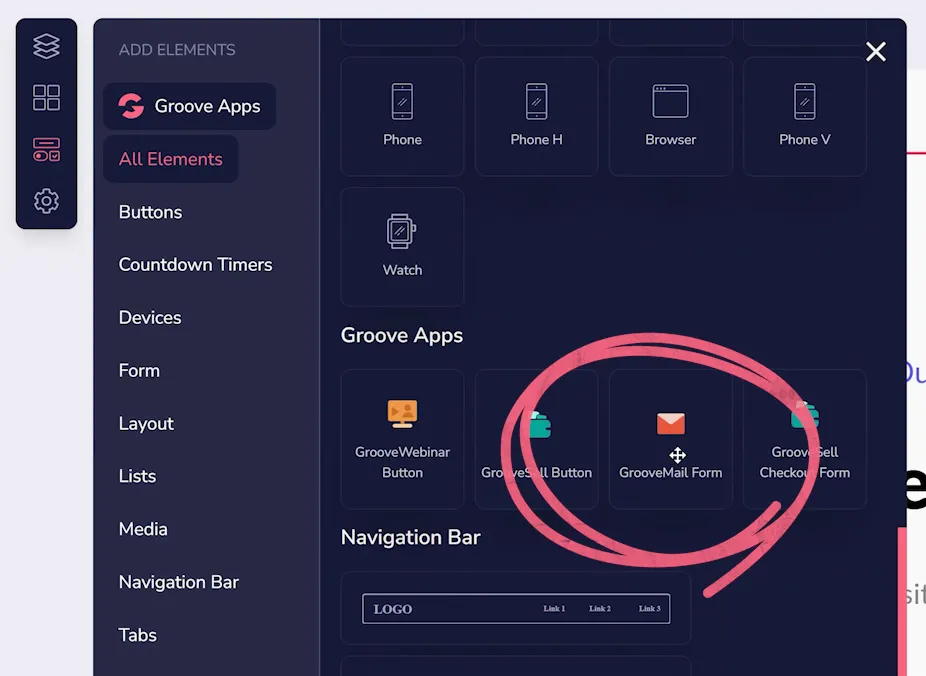Open the Countdown Timers category
This screenshot has height=676, width=926.
click(195, 264)
